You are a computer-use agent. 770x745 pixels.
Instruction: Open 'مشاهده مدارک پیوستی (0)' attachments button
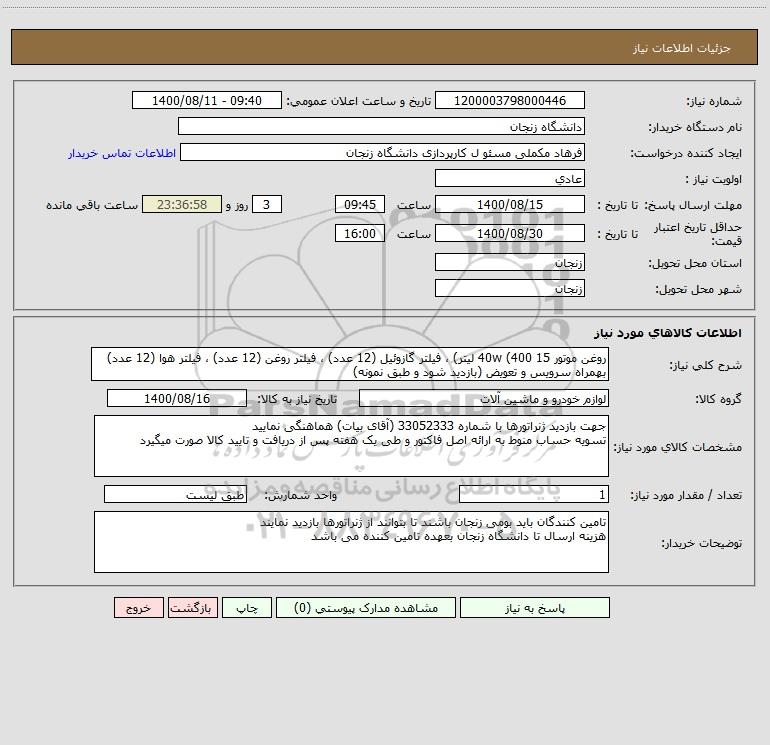(366, 608)
